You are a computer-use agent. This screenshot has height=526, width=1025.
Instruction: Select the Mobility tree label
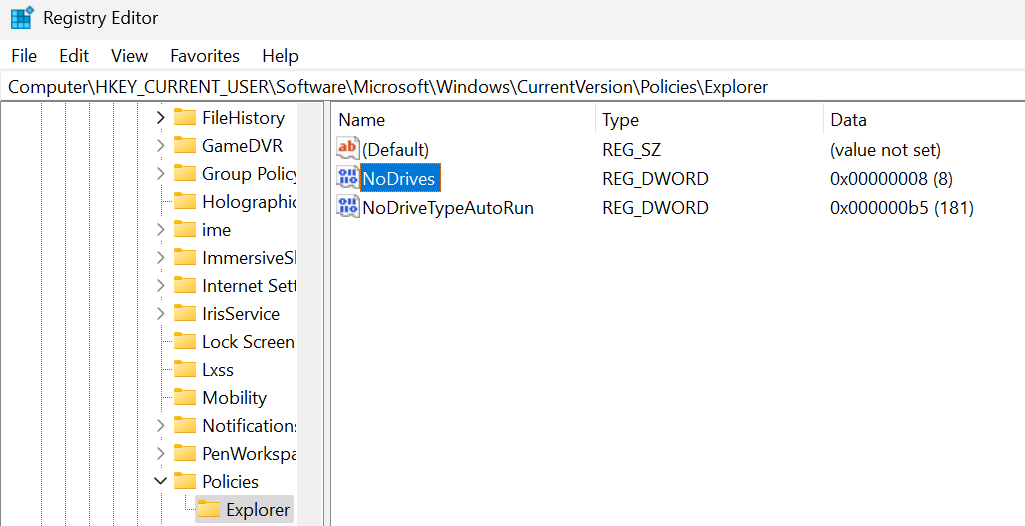(x=235, y=398)
